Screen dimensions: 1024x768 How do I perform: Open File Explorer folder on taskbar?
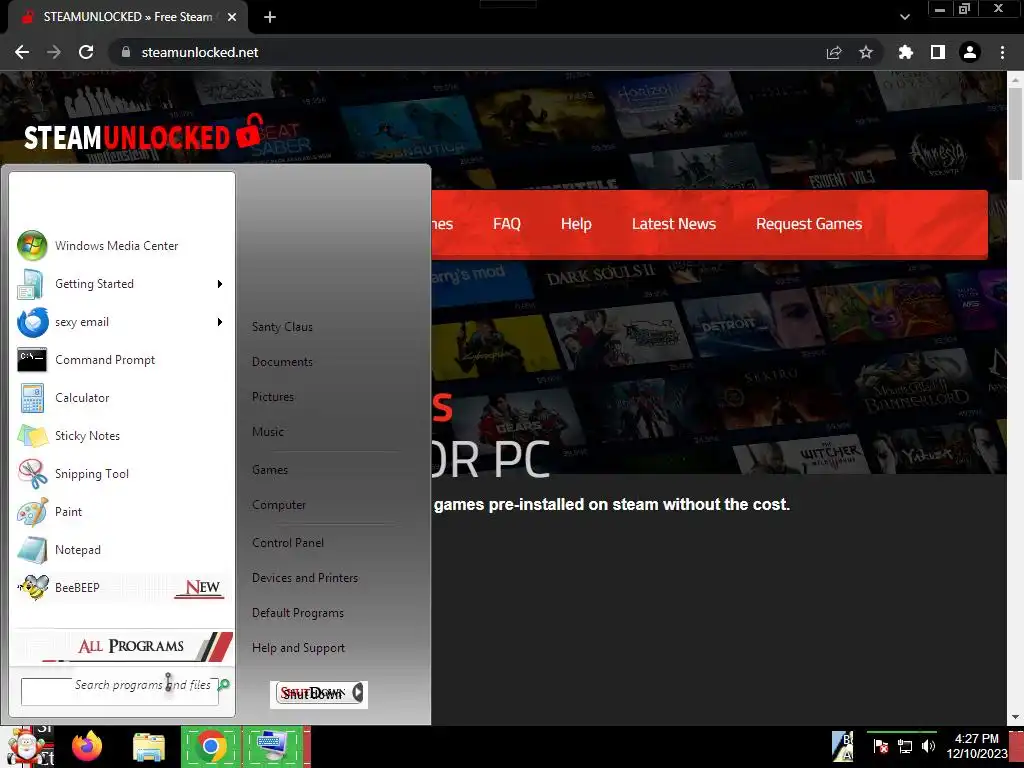(149, 747)
